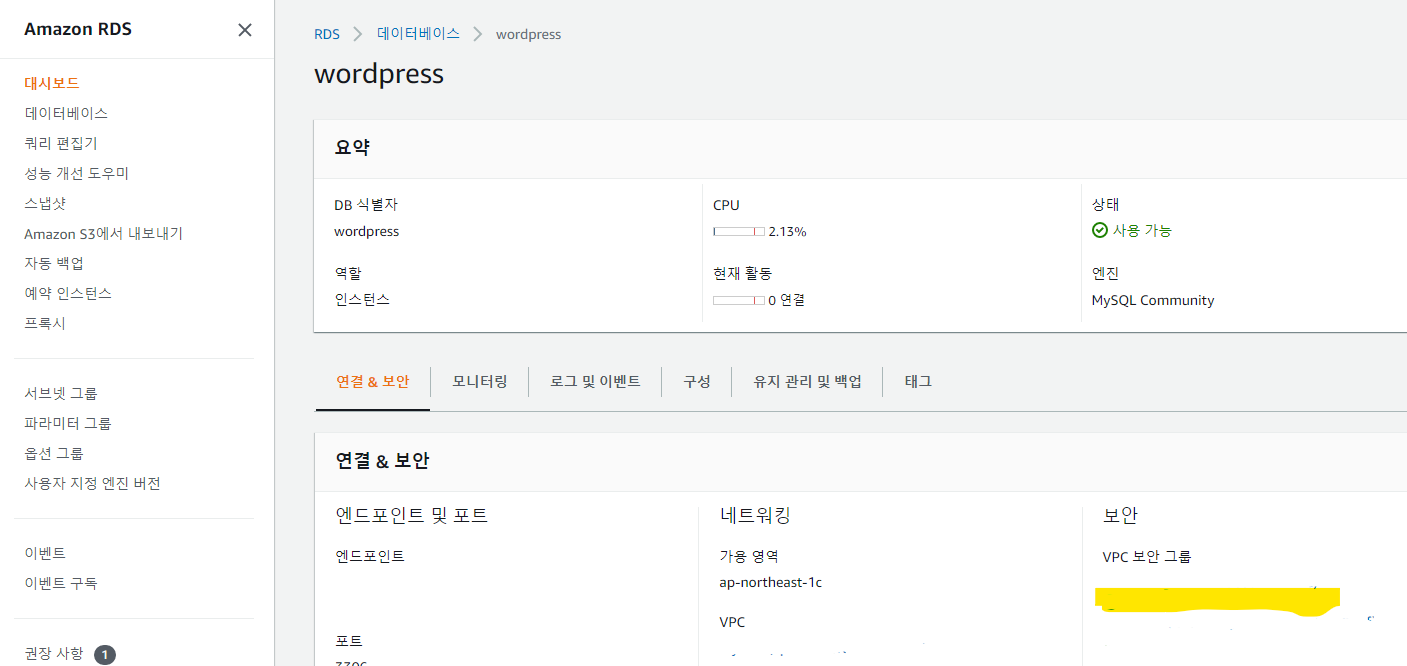Switch to the 태그 tab
Image resolution: width=1407 pixels, height=666 pixels.
tap(918, 381)
